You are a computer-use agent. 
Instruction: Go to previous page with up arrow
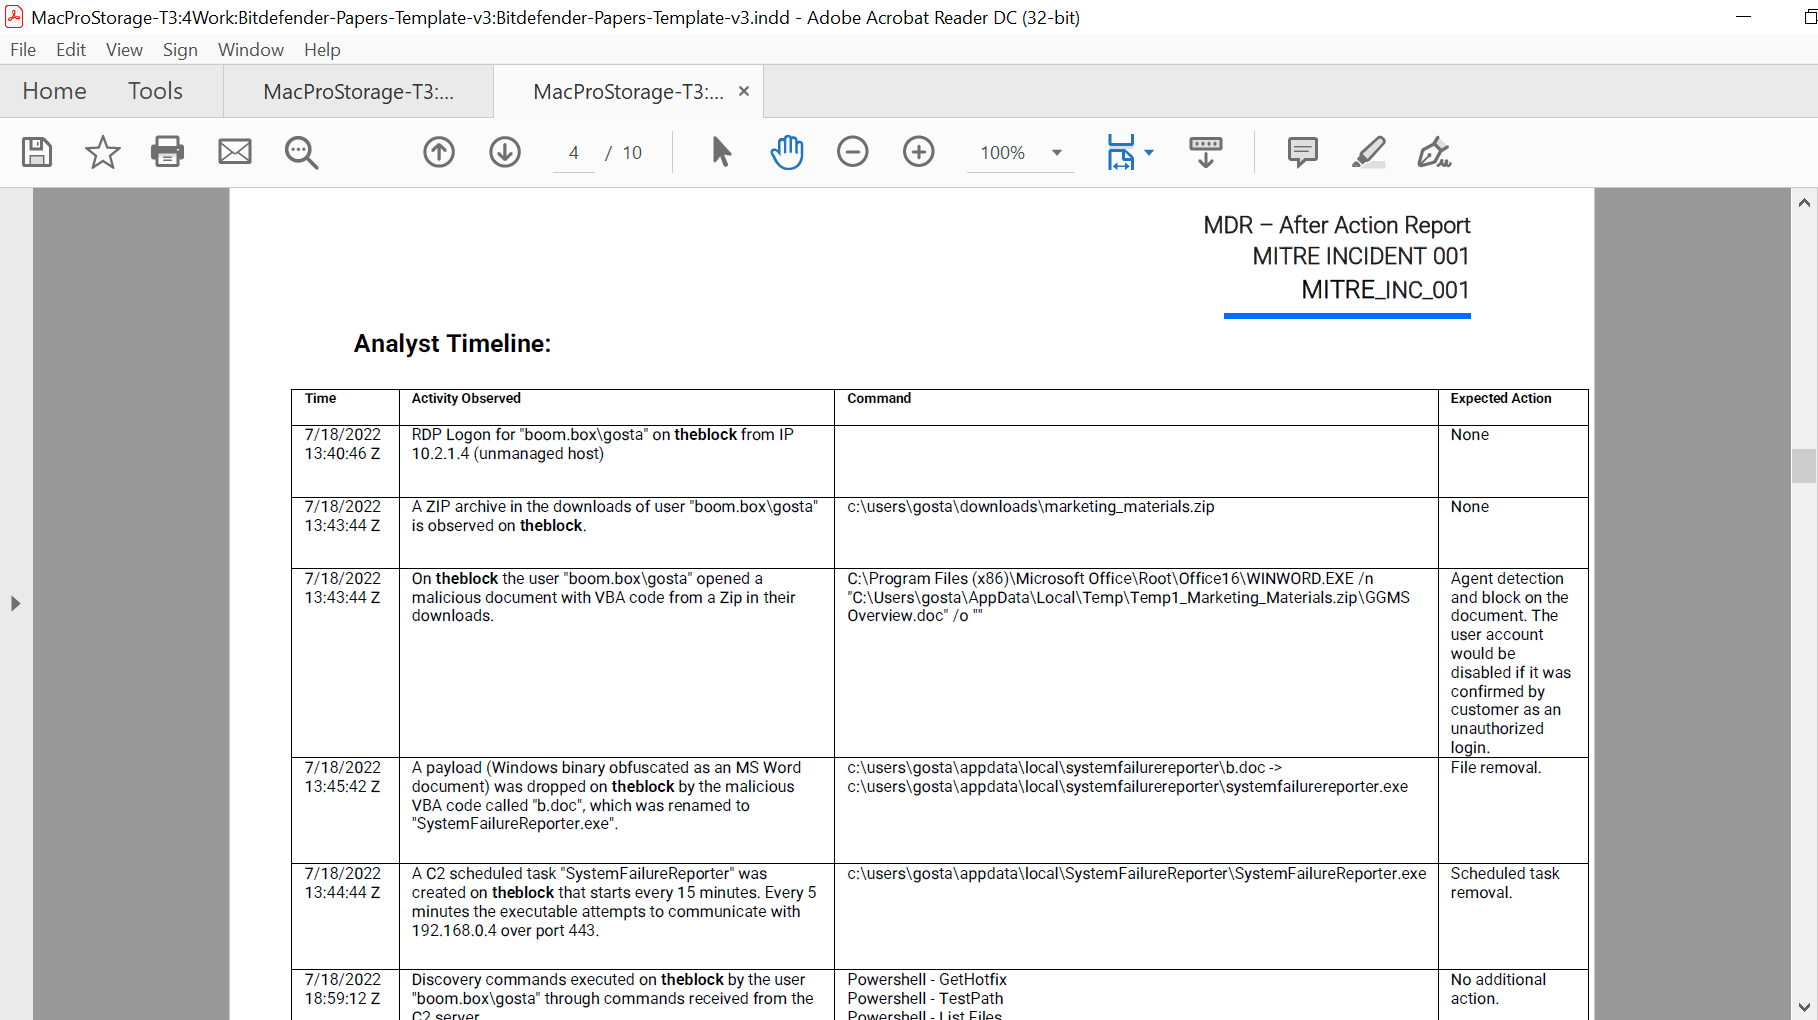pyautogui.click(x=439, y=152)
